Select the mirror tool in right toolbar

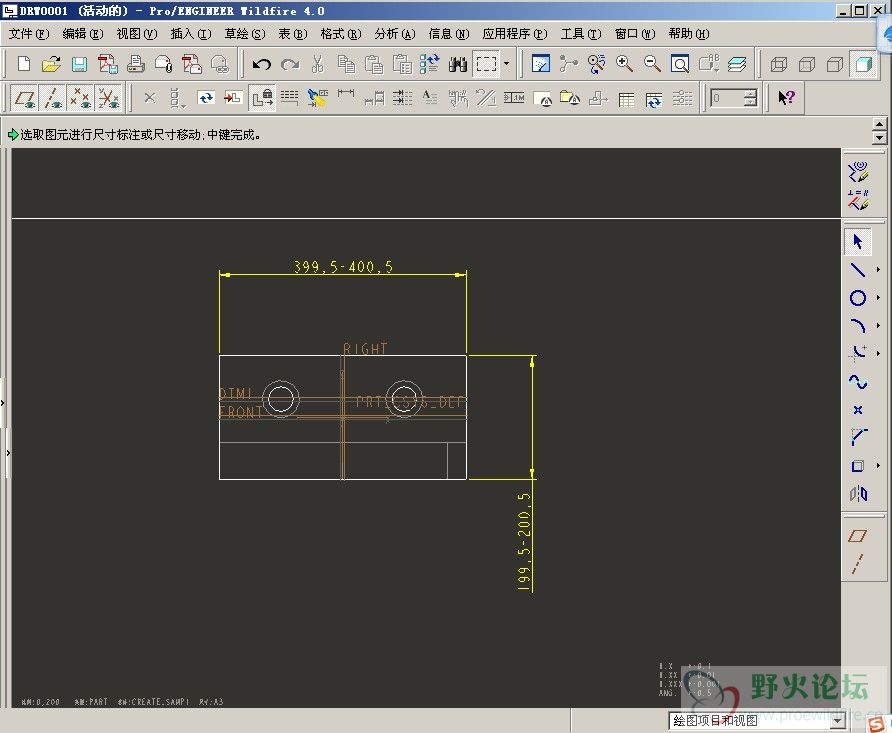[x=858, y=494]
